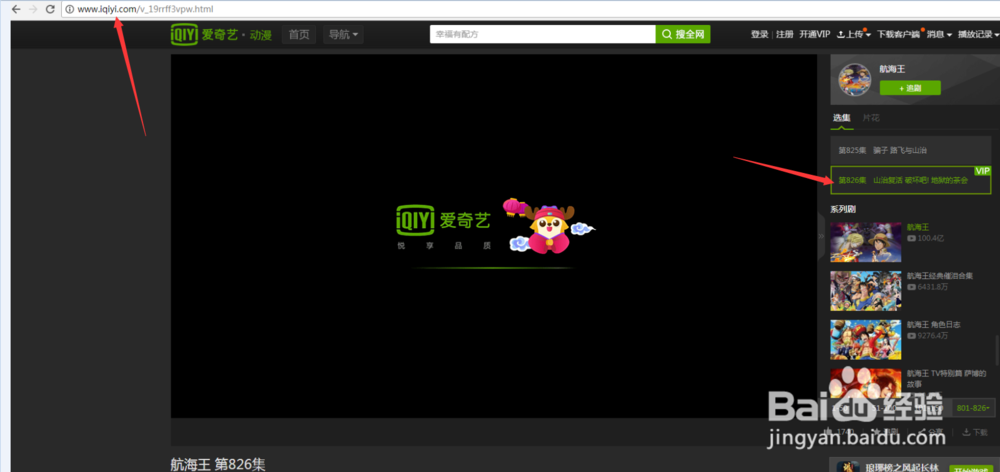The height and width of the screenshot is (472, 1000).
Task: Click the first 航海王 series thumbnail
Action: pos(865,242)
